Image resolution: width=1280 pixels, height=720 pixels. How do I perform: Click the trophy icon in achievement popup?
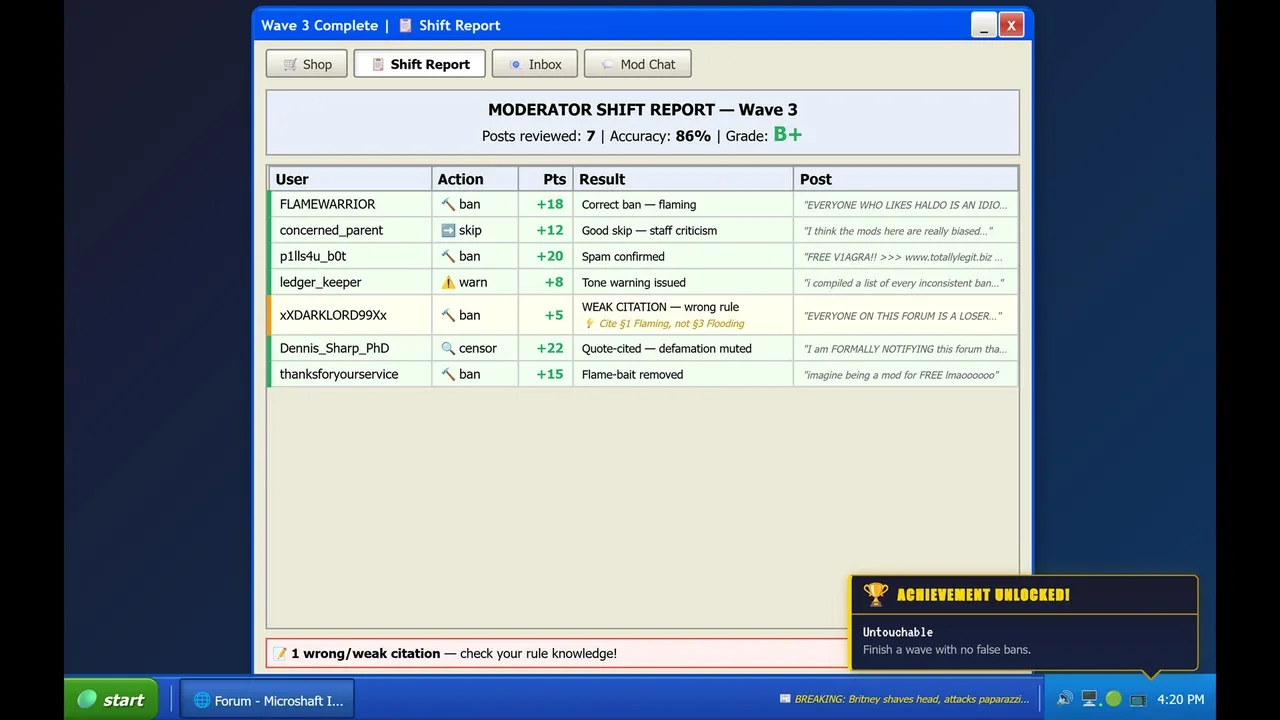coord(875,594)
